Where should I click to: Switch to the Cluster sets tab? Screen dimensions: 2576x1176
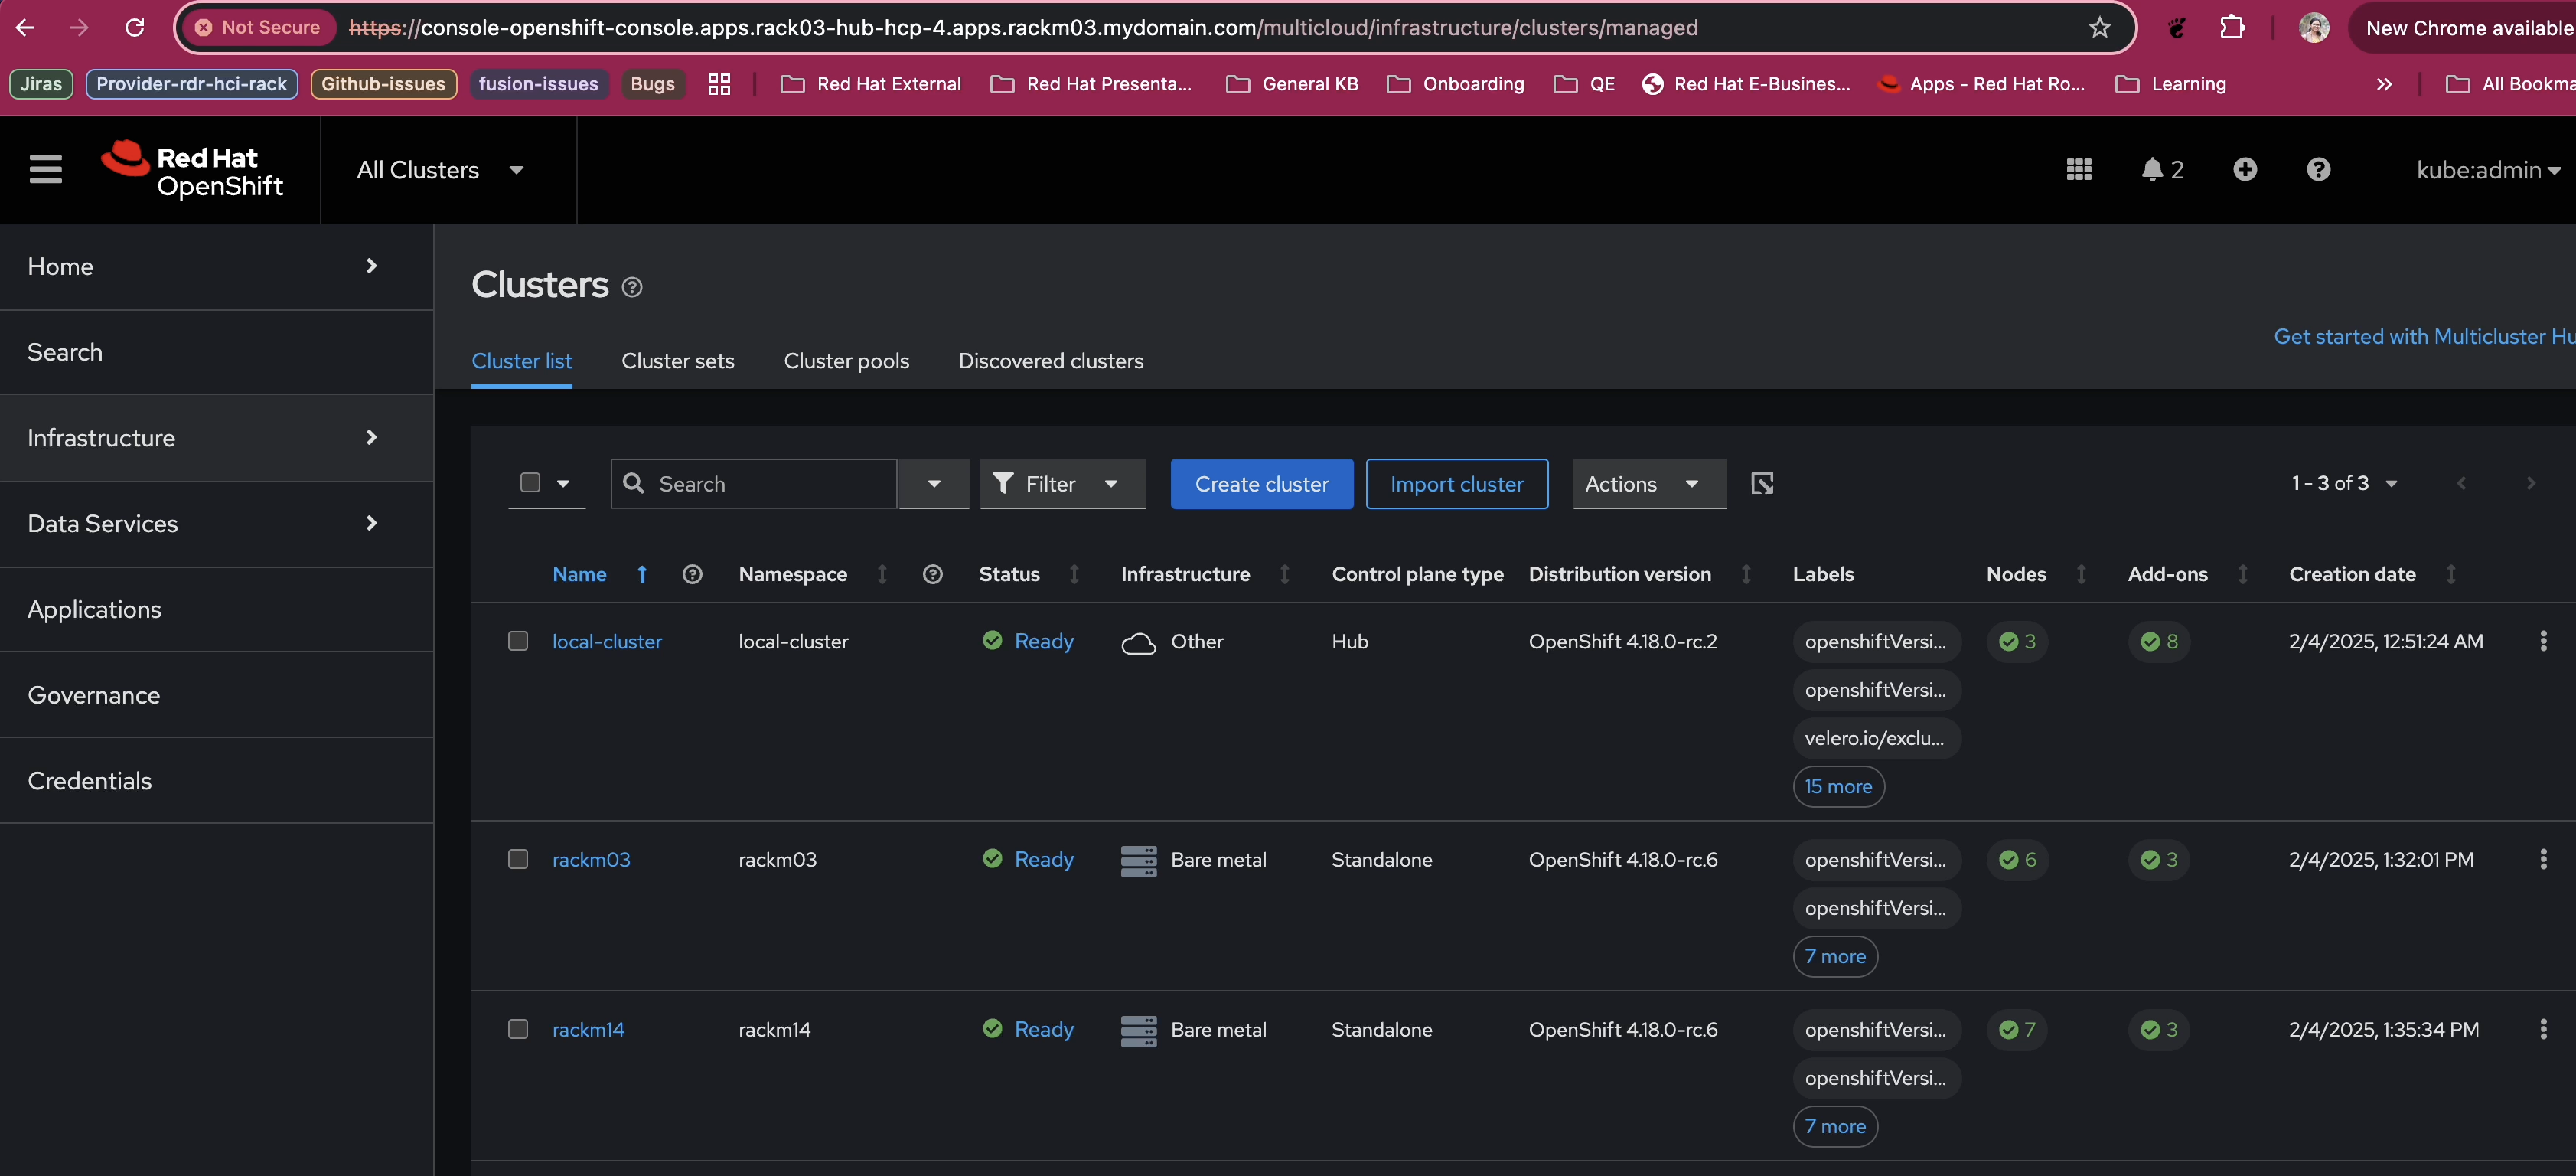click(677, 361)
